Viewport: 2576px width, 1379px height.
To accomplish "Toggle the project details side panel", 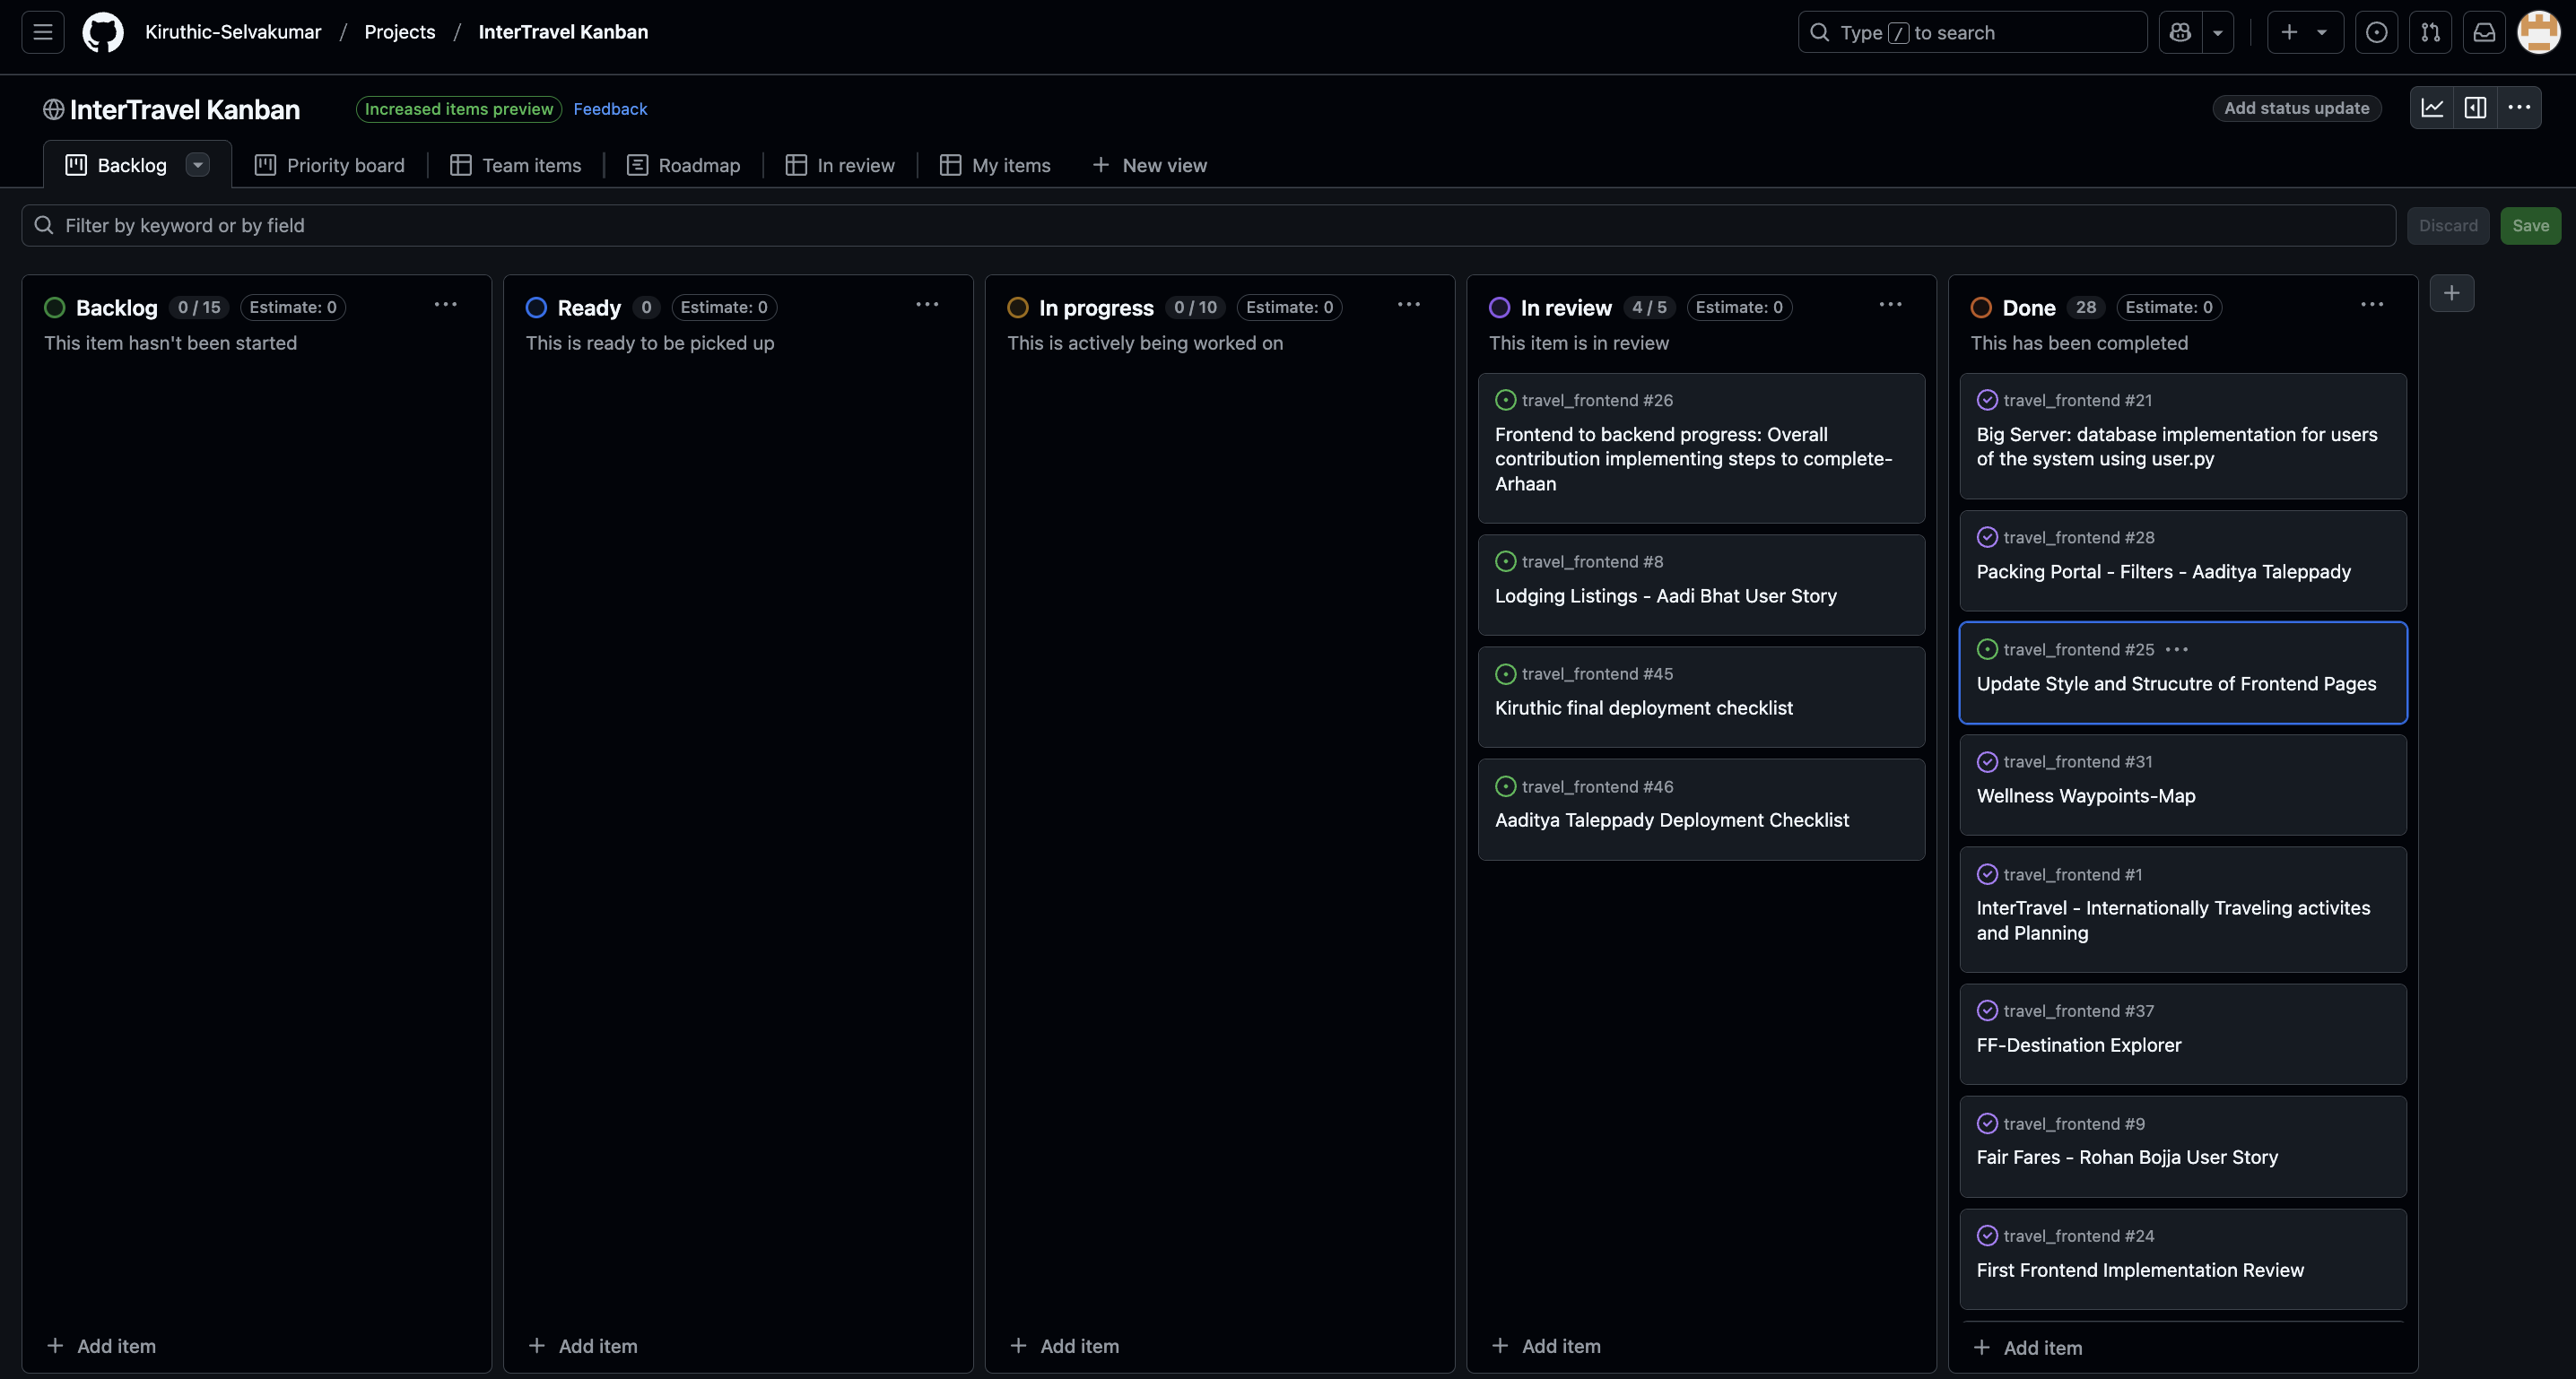I will point(2475,107).
